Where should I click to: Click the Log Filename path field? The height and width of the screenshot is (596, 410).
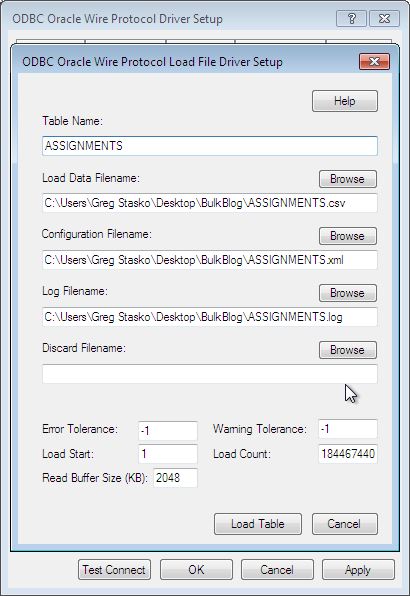pos(210,317)
